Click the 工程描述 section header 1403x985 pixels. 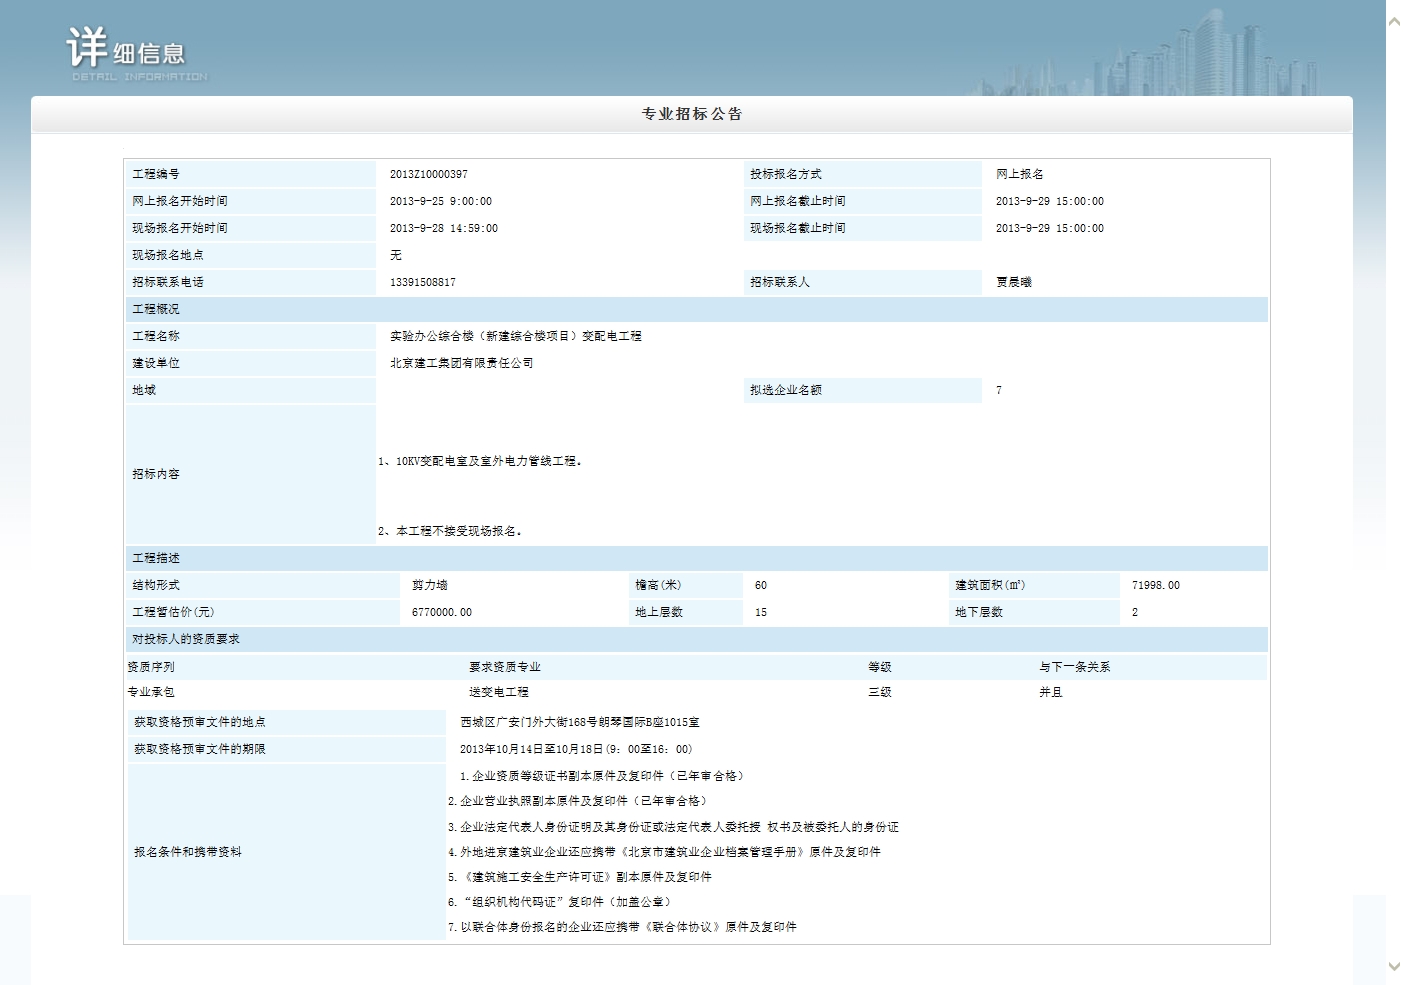coord(156,558)
